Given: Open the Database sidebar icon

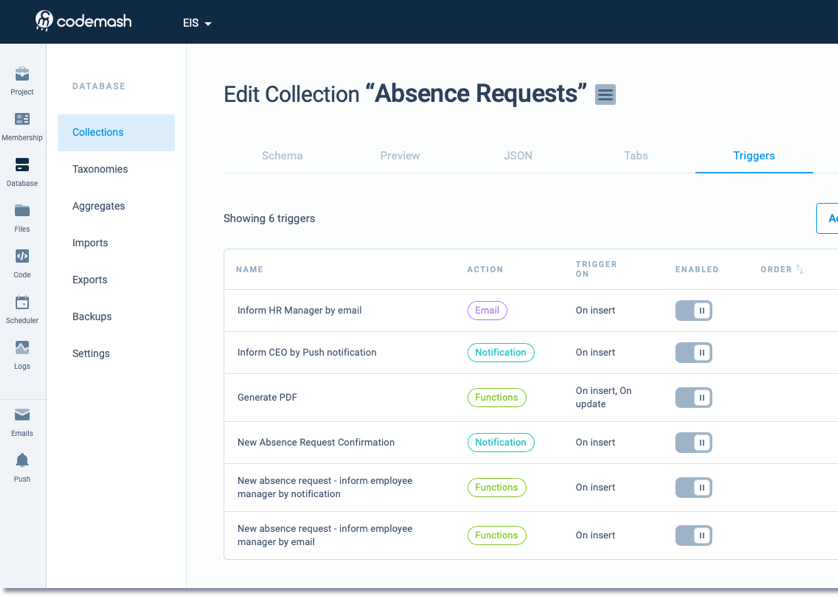Looking at the screenshot, I should pos(22,172).
